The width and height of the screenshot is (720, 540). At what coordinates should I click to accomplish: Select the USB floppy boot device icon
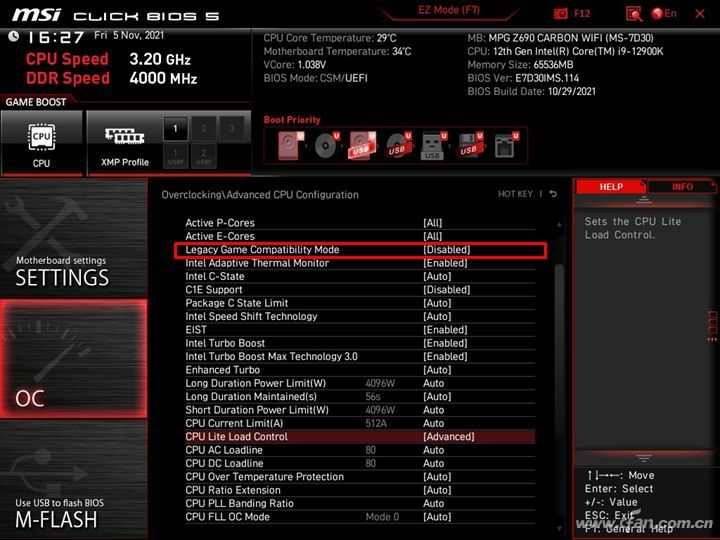tap(469, 146)
